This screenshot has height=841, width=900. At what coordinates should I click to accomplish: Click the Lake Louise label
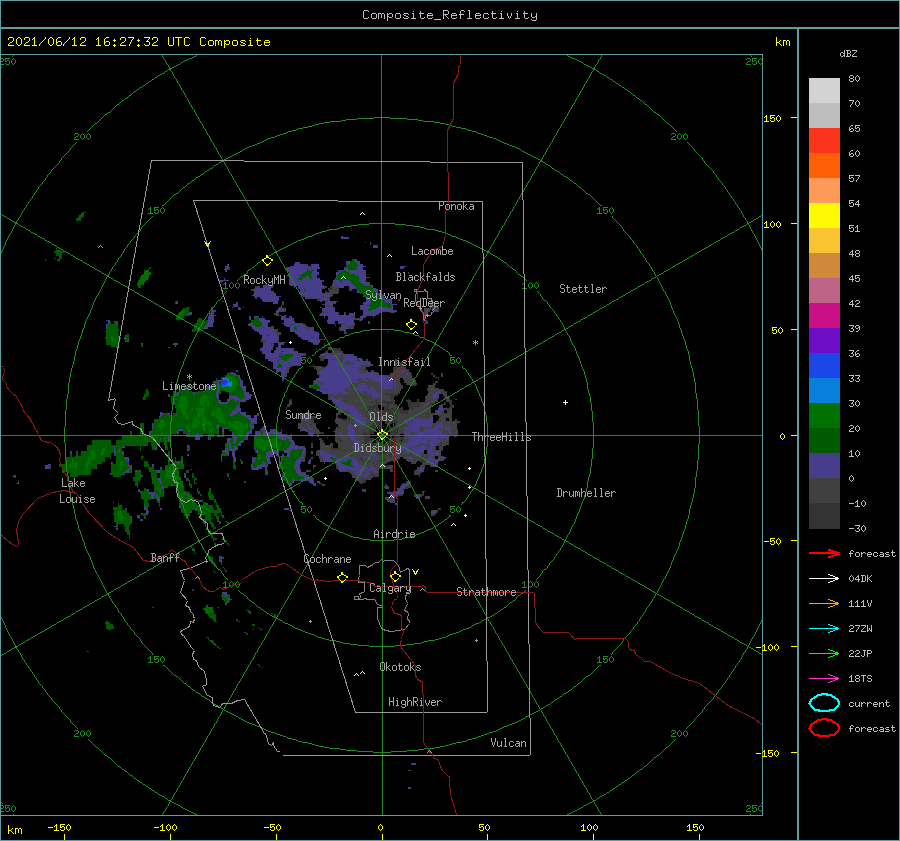pyautogui.click(x=77, y=491)
